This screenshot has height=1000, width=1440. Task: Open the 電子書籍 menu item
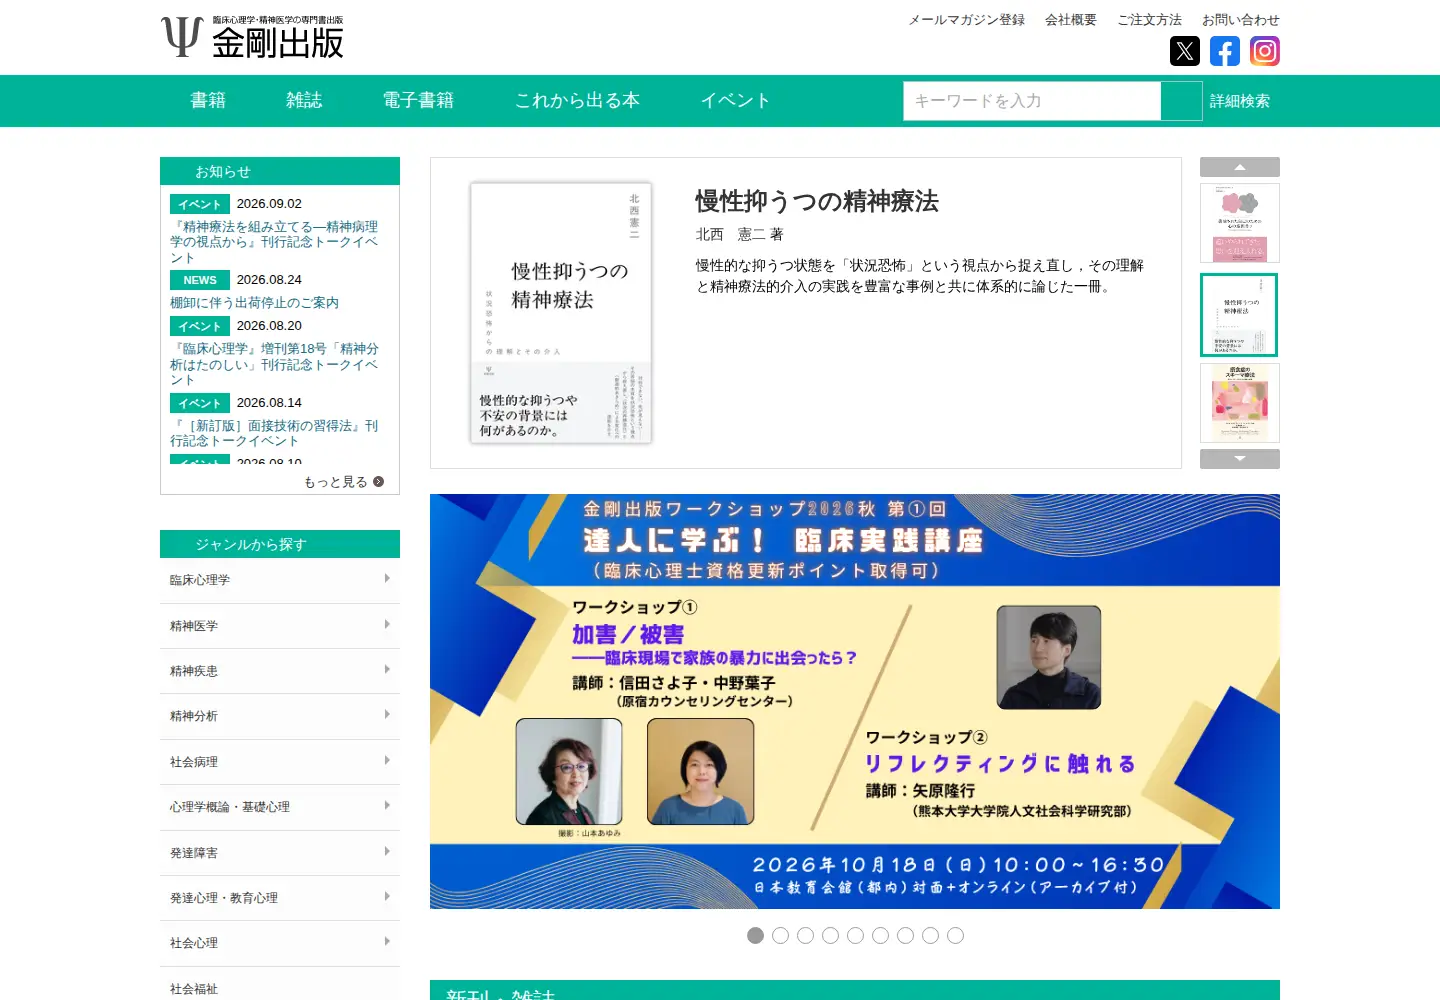(x=418, y=100)
